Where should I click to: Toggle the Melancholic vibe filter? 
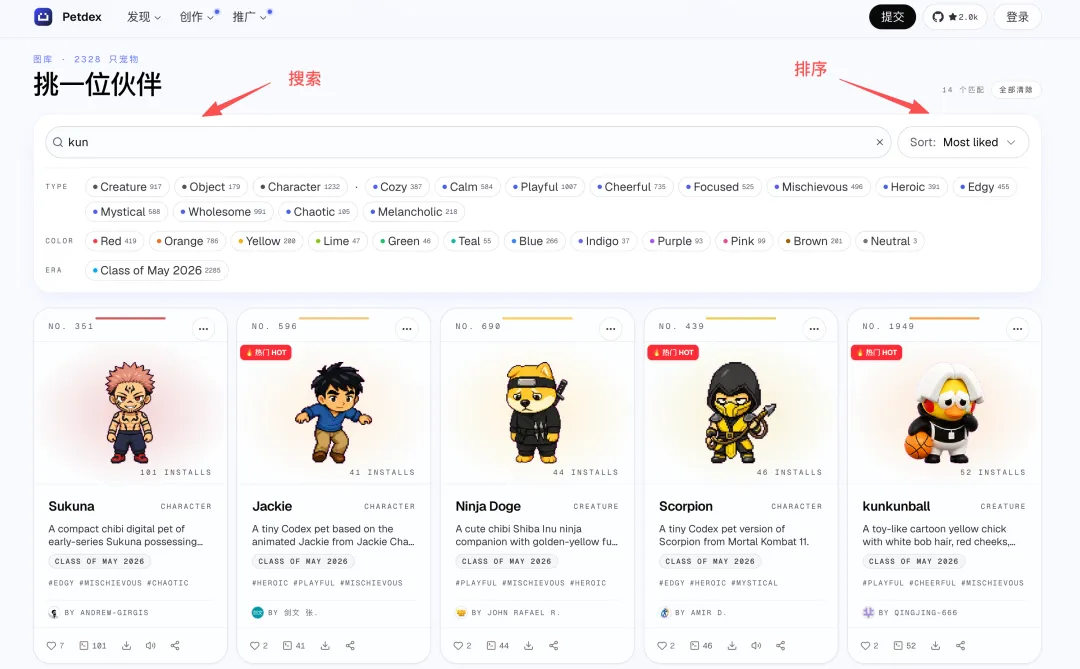[x=413, y=212]
